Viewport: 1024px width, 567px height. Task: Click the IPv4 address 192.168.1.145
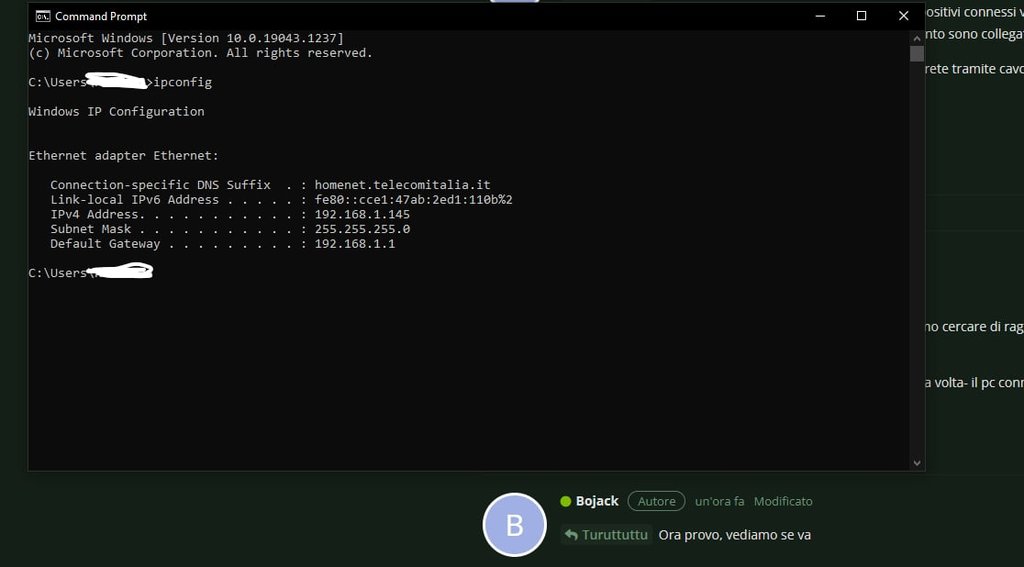coord(362,214)
